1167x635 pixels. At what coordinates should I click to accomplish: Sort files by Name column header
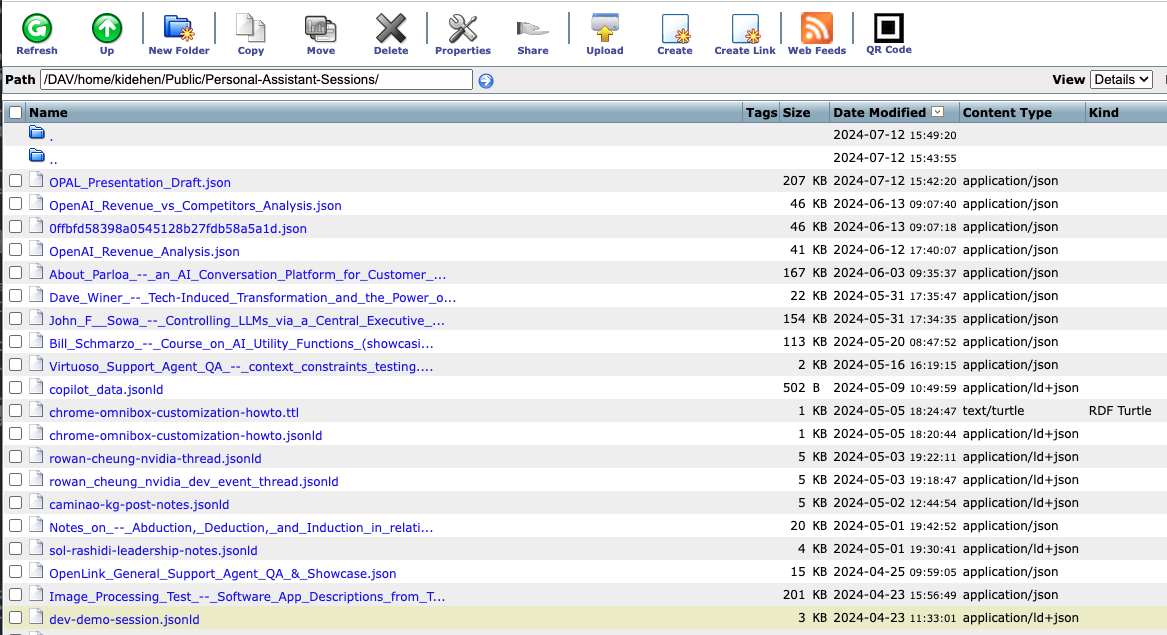[x=48, y=113]
